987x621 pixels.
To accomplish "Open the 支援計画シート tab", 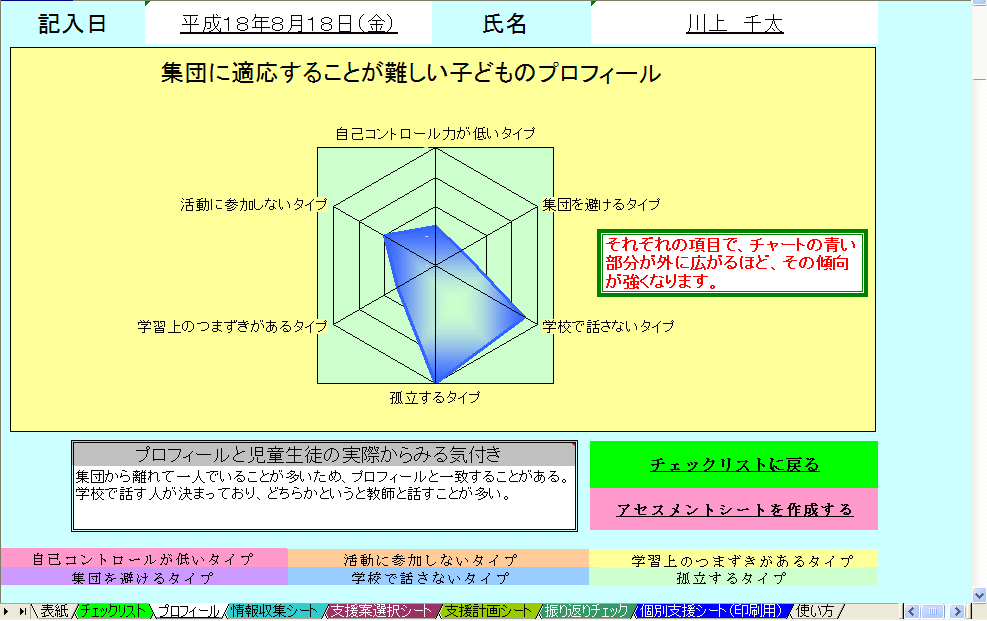I will click(488, 611).
